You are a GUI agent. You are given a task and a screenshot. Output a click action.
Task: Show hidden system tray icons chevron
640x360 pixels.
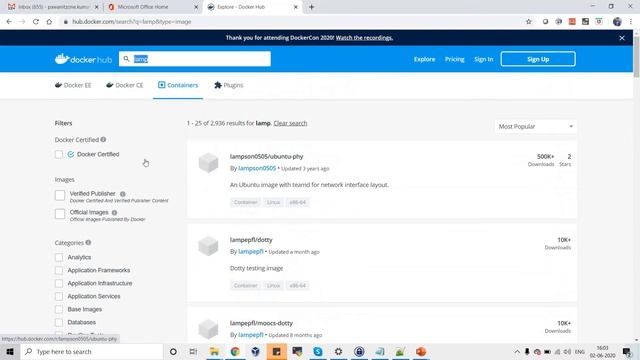pos(517,351)
